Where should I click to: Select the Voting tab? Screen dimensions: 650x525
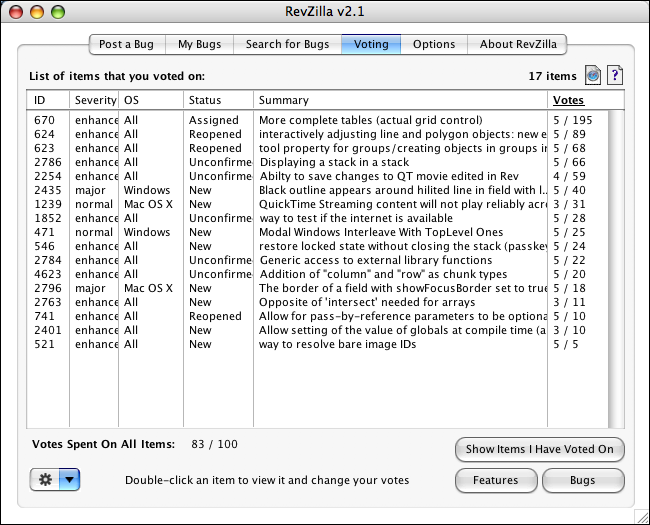coord(371,44)
